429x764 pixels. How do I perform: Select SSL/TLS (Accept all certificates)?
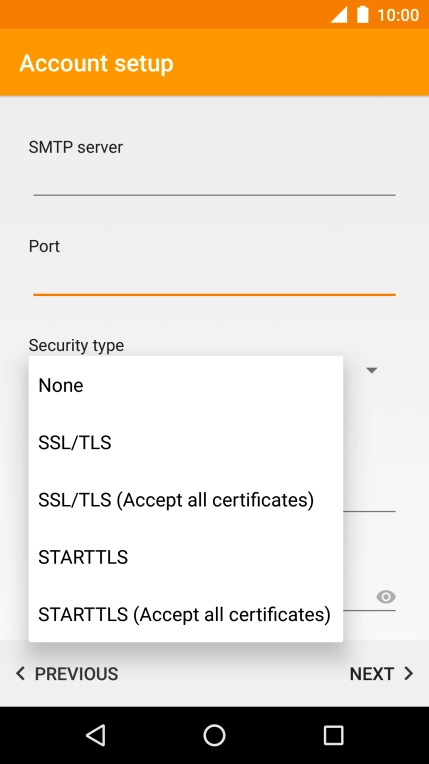tap(186, 500)
